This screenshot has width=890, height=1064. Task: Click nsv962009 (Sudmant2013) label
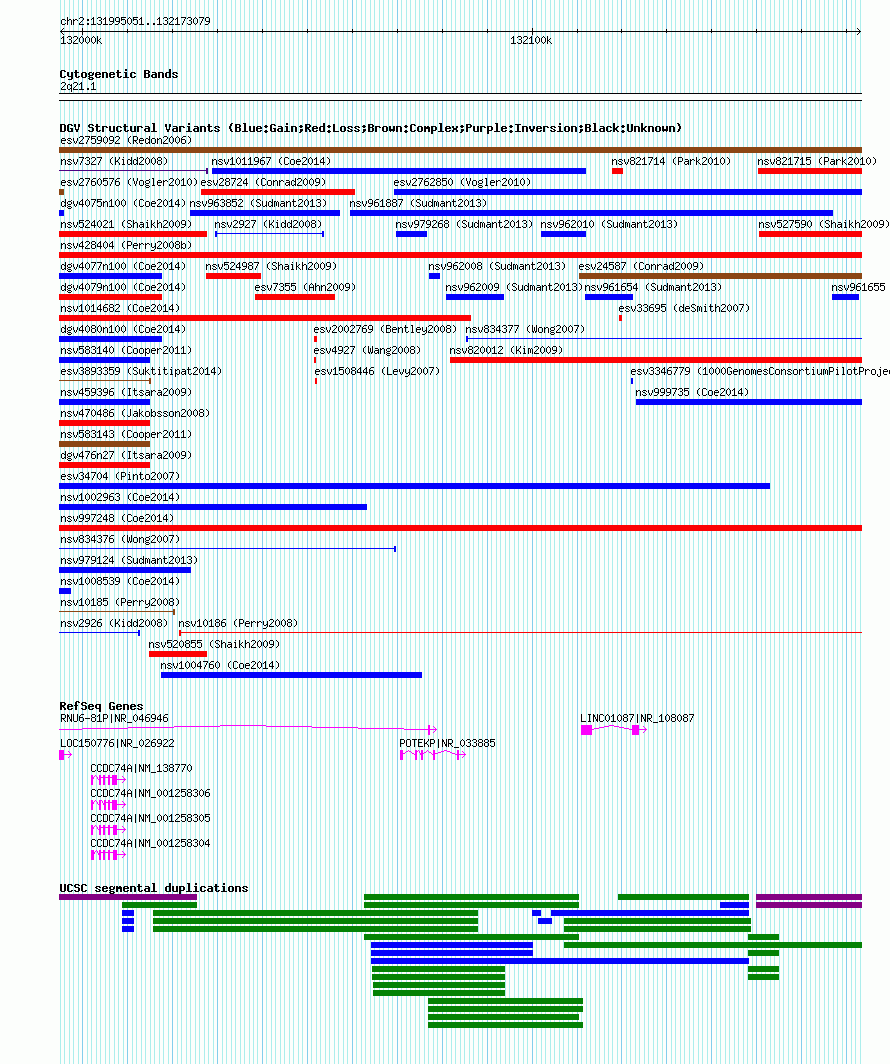coord(514,288)
